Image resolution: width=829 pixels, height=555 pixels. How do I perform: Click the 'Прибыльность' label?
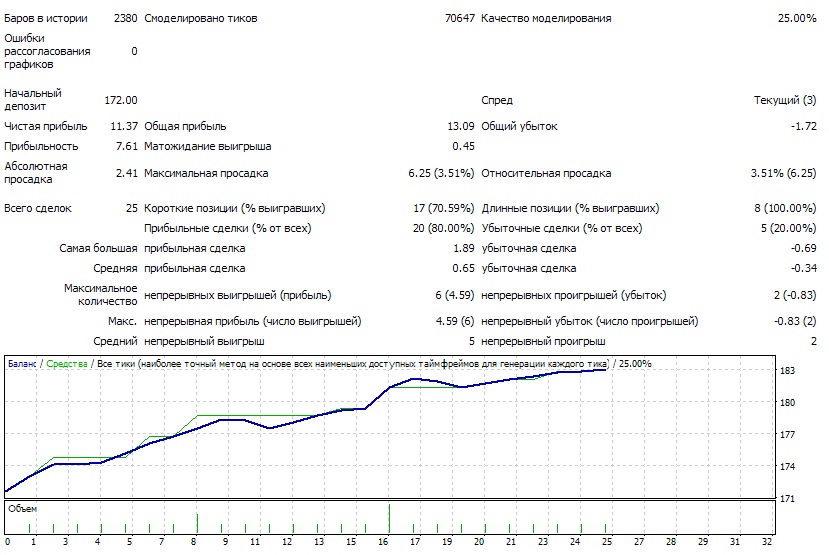[41, 146]
